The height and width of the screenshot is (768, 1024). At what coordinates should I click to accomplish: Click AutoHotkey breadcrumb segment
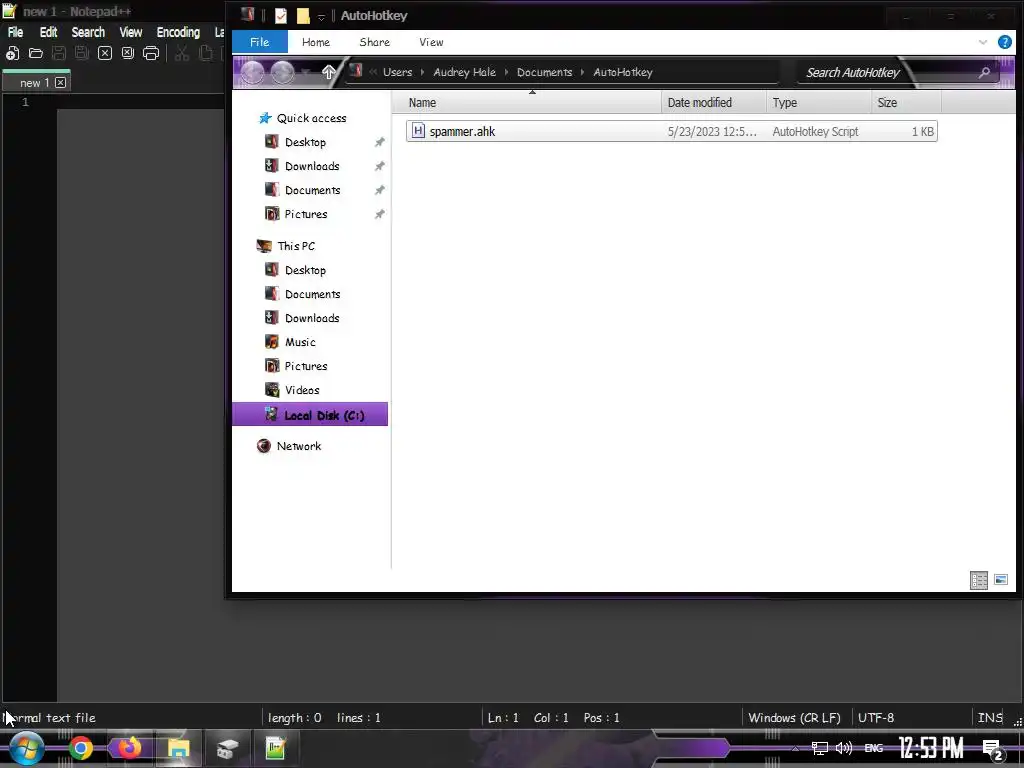(x=622, y=72)
